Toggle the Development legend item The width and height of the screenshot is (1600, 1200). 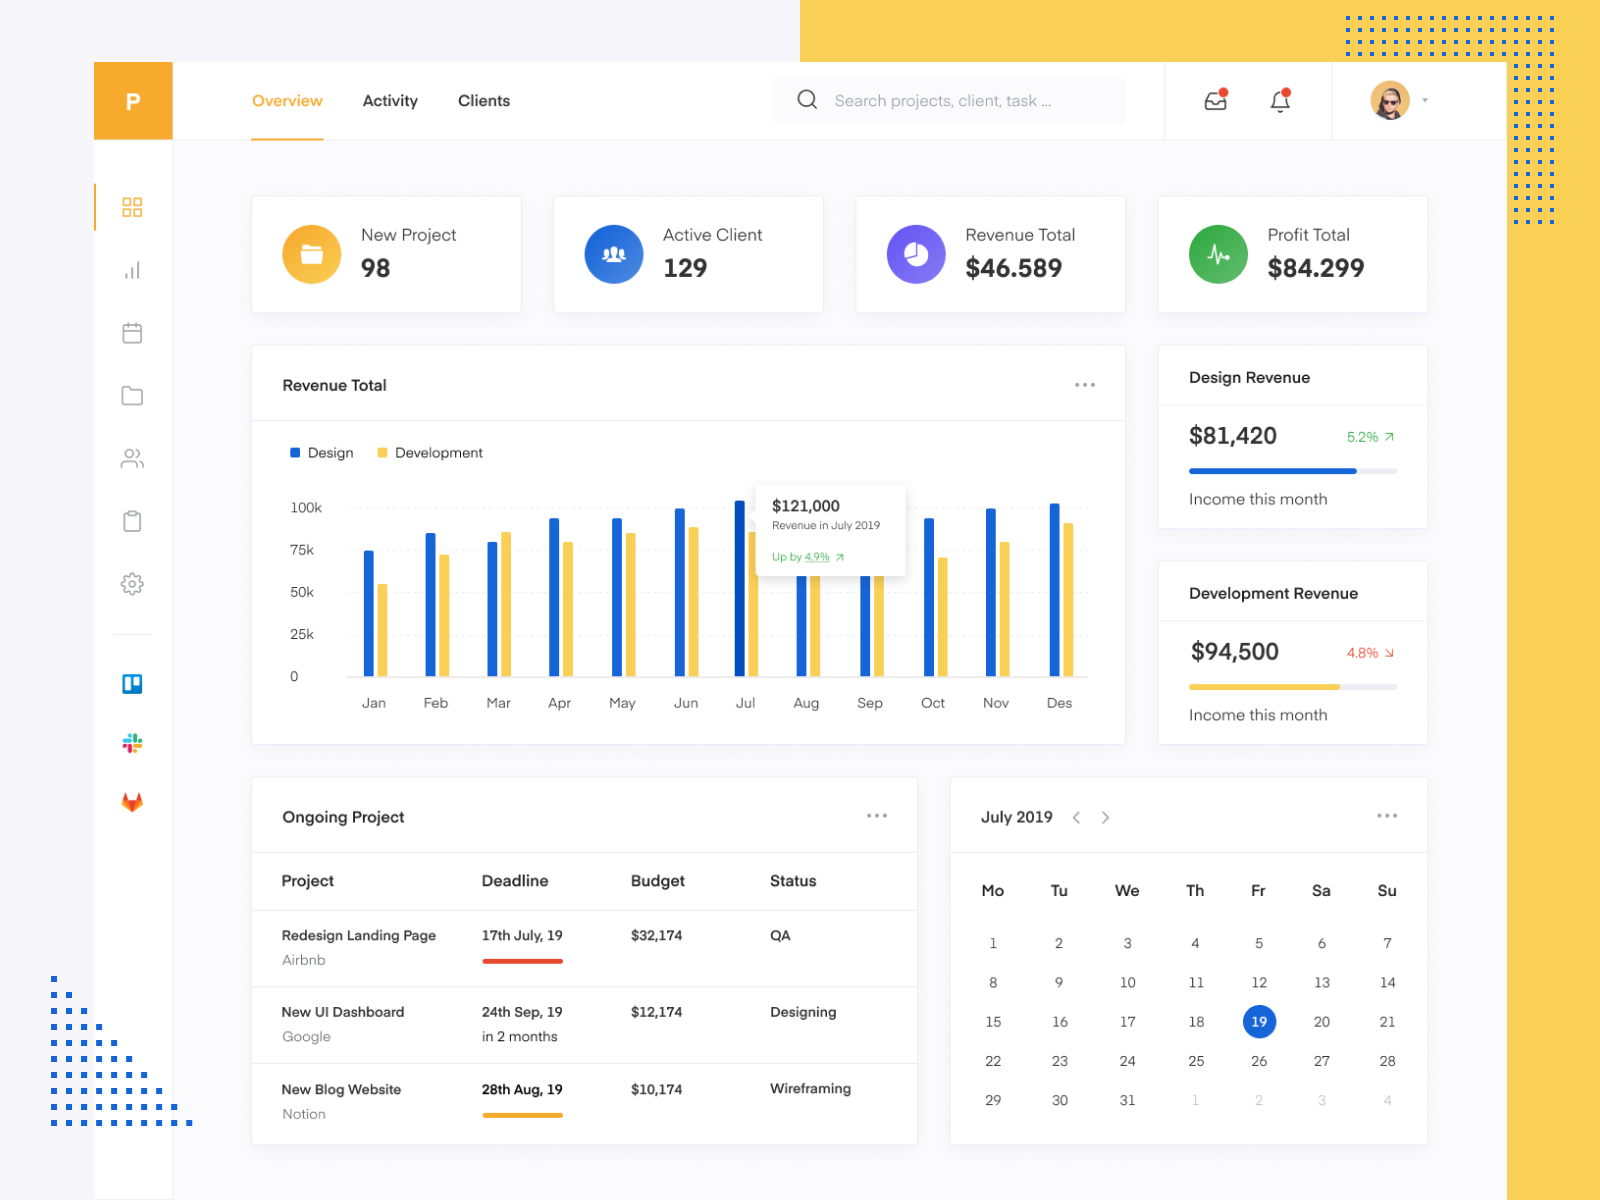point(430,453)
